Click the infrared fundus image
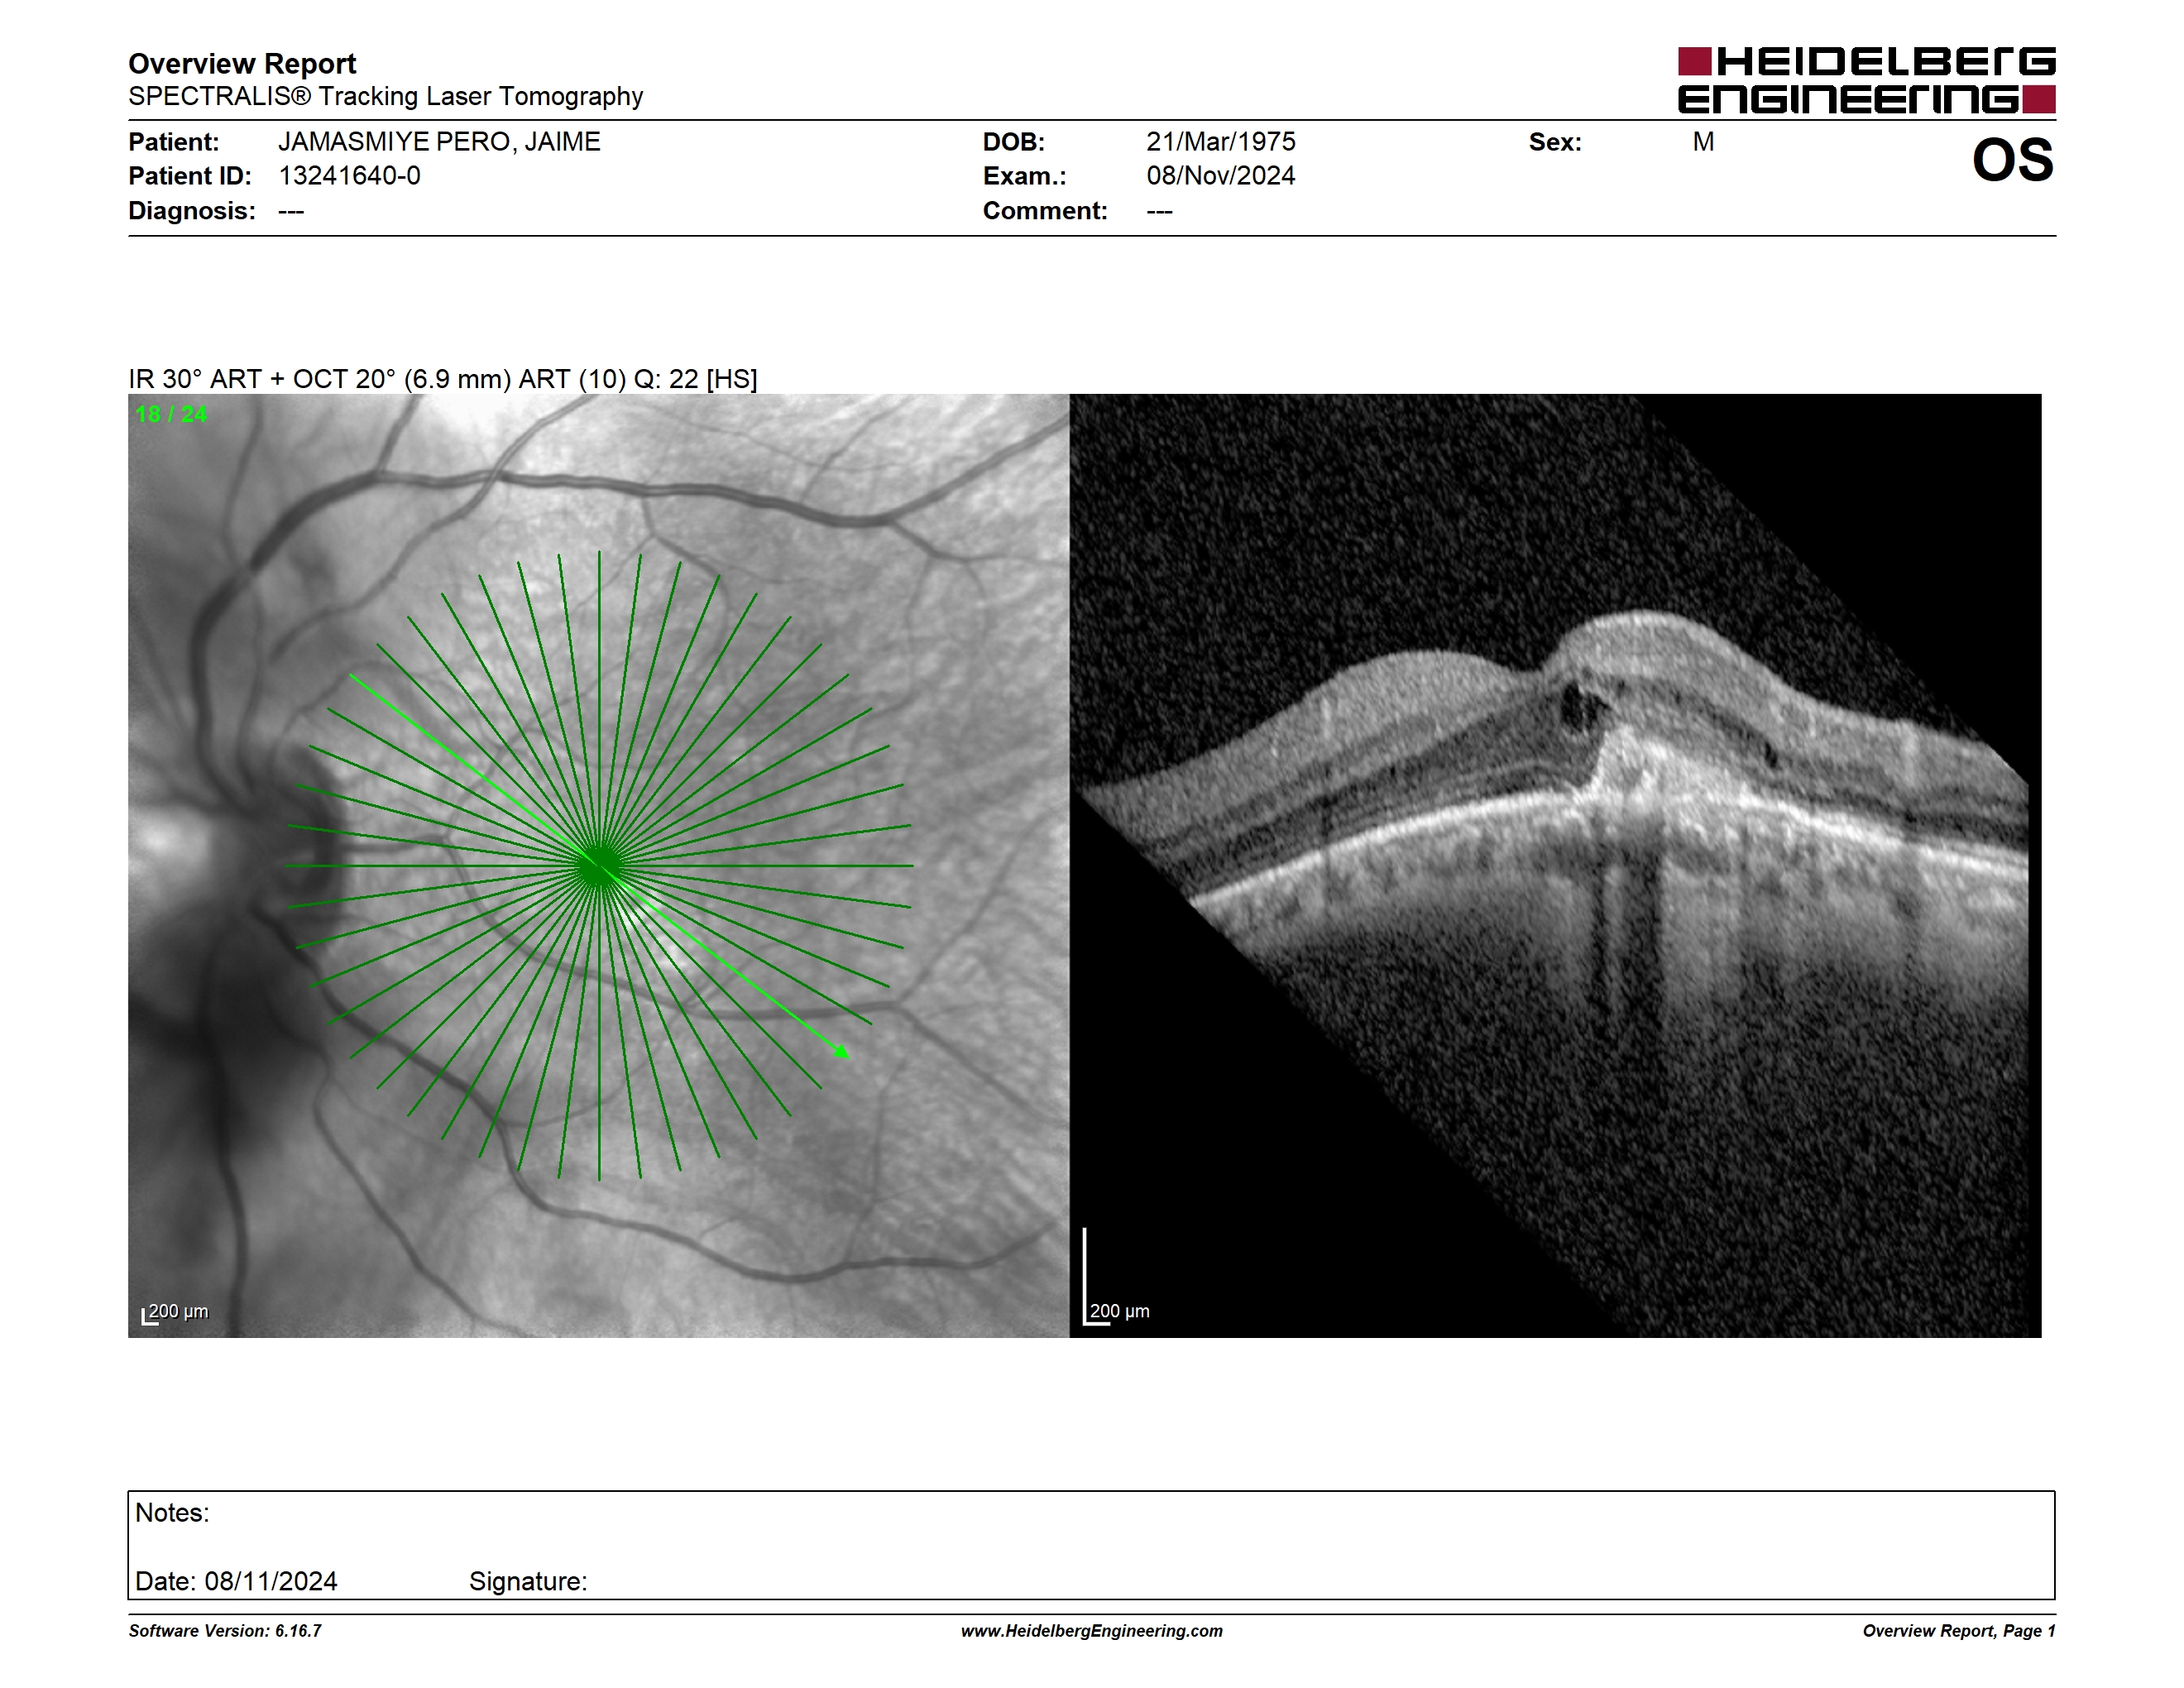Image resolution: width=2184 pixels, height=1688 pixels. pyautogui.click(x=598, y=865)
